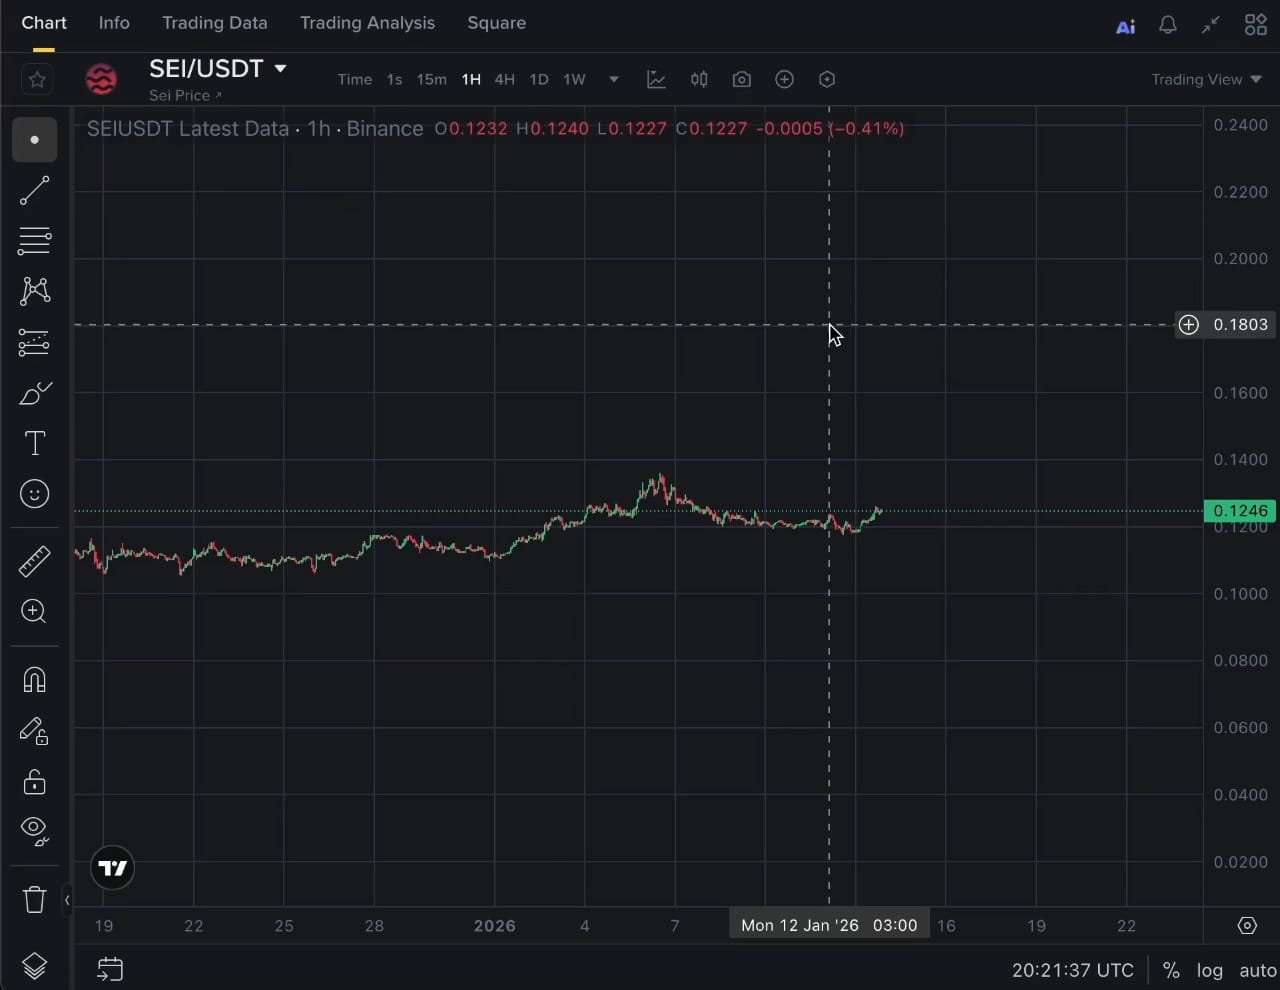Image resolution: width=1280 pixels, height=990 pixels.
Task: Open chart settings via the gear icon
Action: 827,79
